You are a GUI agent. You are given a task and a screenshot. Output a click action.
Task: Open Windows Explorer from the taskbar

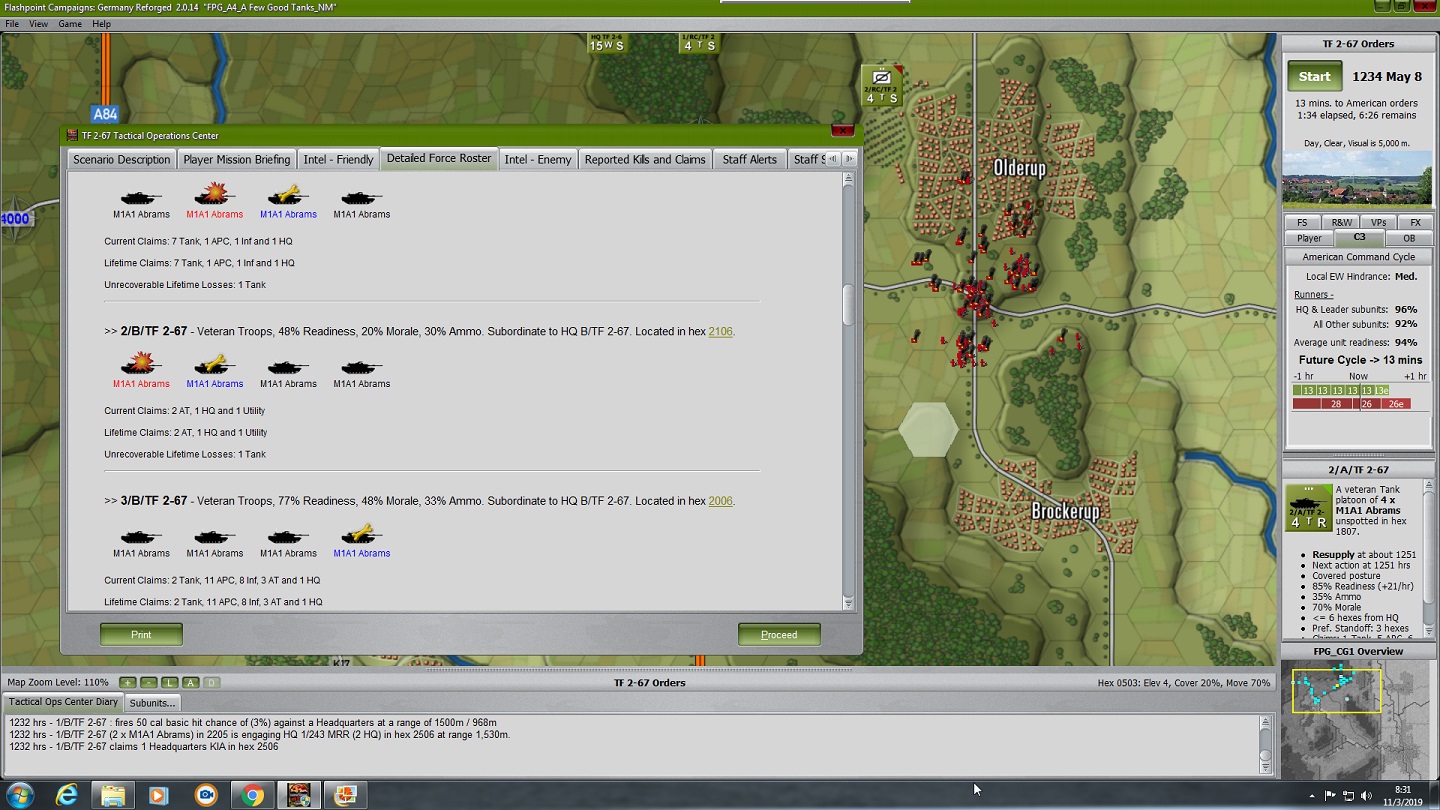pos(113,795)
